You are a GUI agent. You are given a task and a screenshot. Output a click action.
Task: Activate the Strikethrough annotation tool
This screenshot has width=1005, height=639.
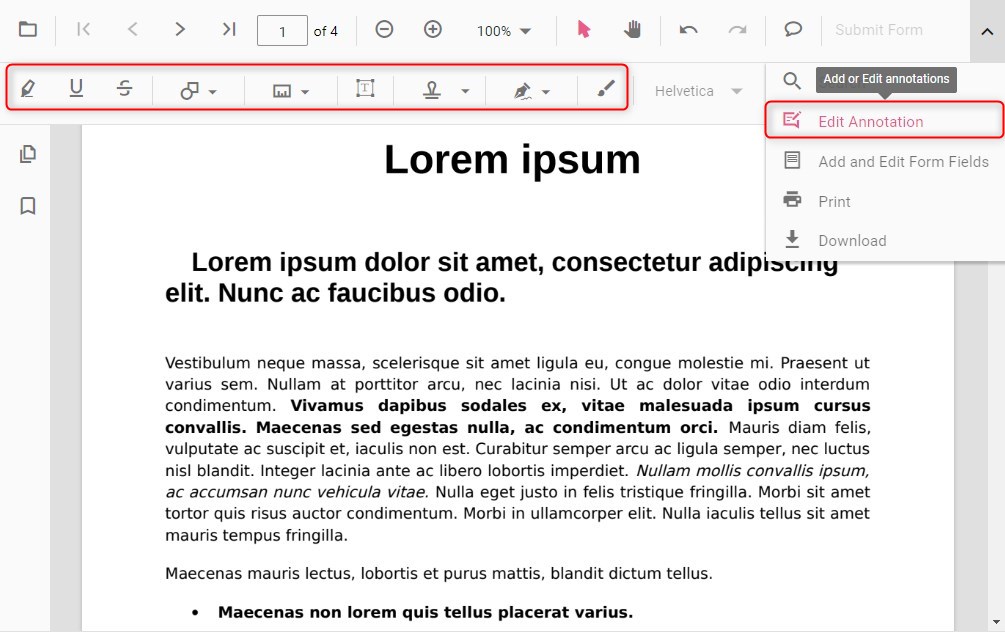tap(124, 89)
